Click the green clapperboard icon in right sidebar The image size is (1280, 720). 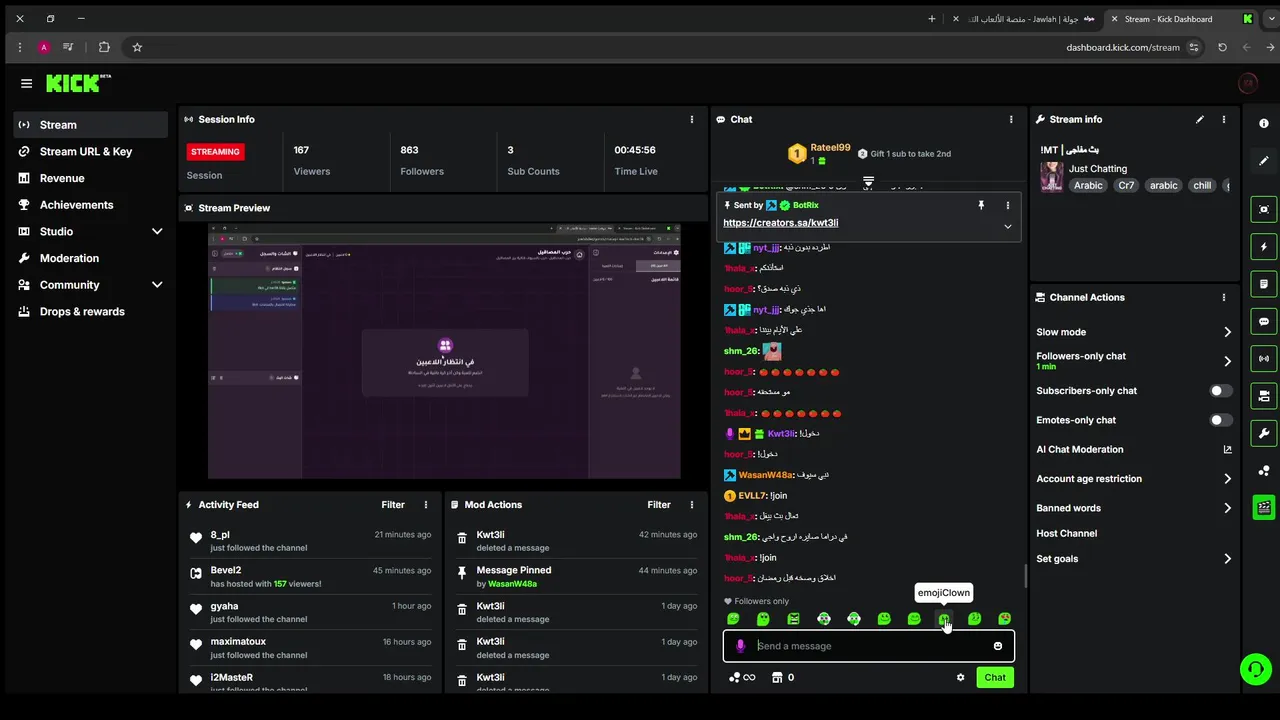tap(1264, 507)
